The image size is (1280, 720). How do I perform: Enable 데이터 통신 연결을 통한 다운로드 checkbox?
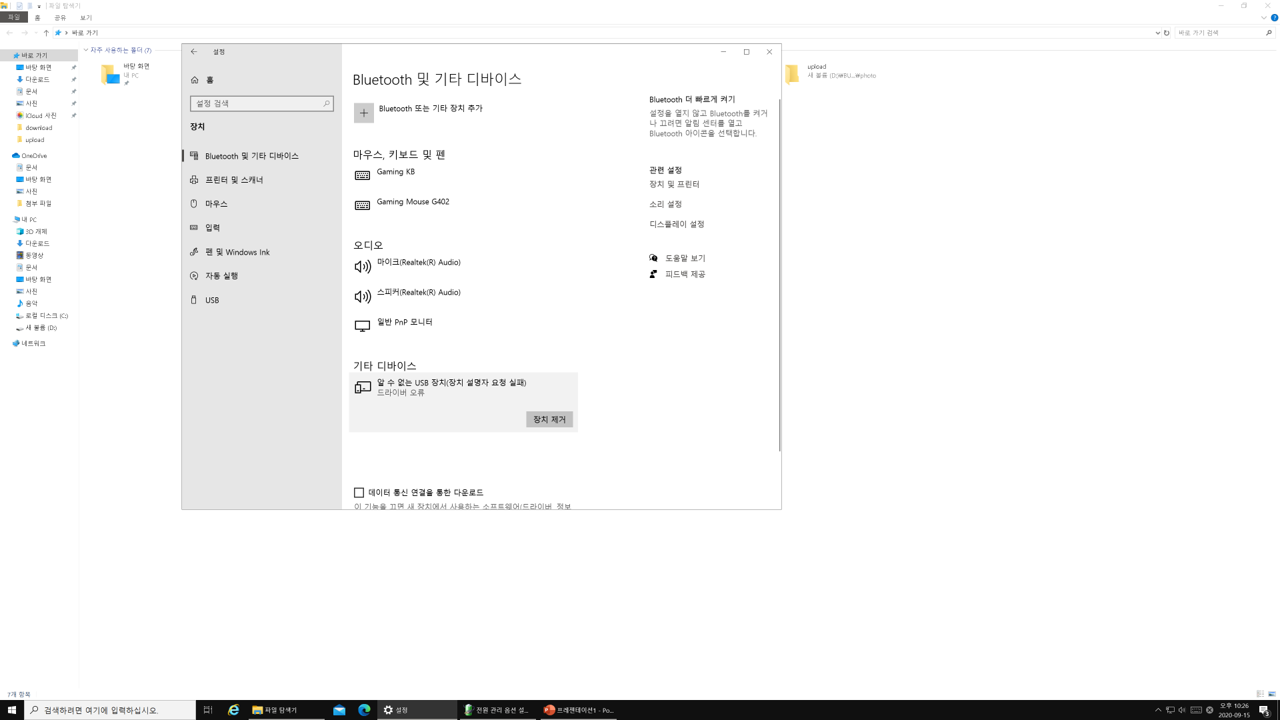[x=359, y=492]
